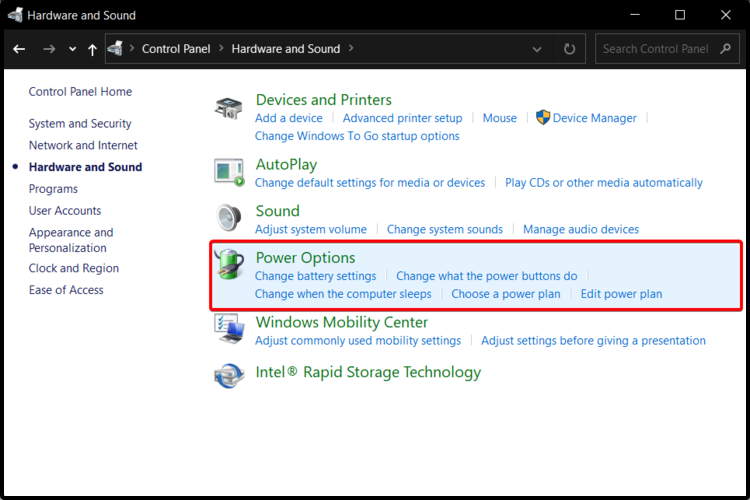Expand the chevron before Control Panel breadcrumb
This screenshot has width=750, height=500.
click(x=132, y=48)
